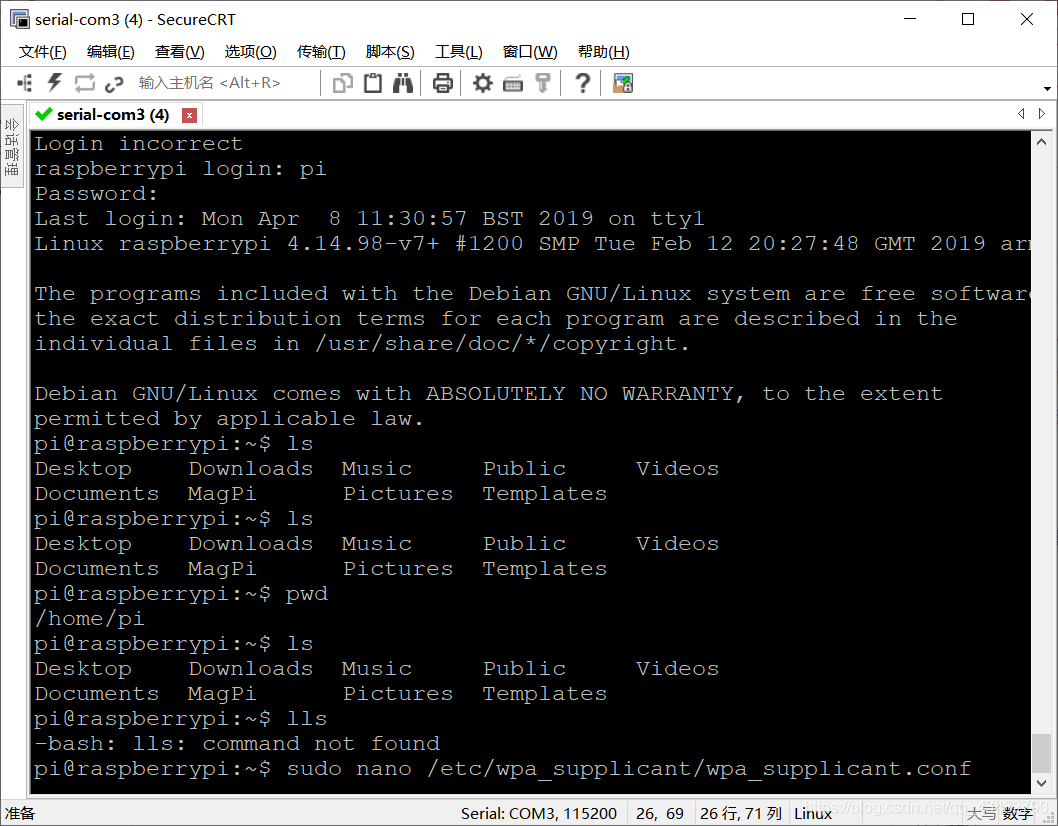Screen dimensions: 1058x826
Task: Open Session Options gear icon
Action: coord(482,83)
